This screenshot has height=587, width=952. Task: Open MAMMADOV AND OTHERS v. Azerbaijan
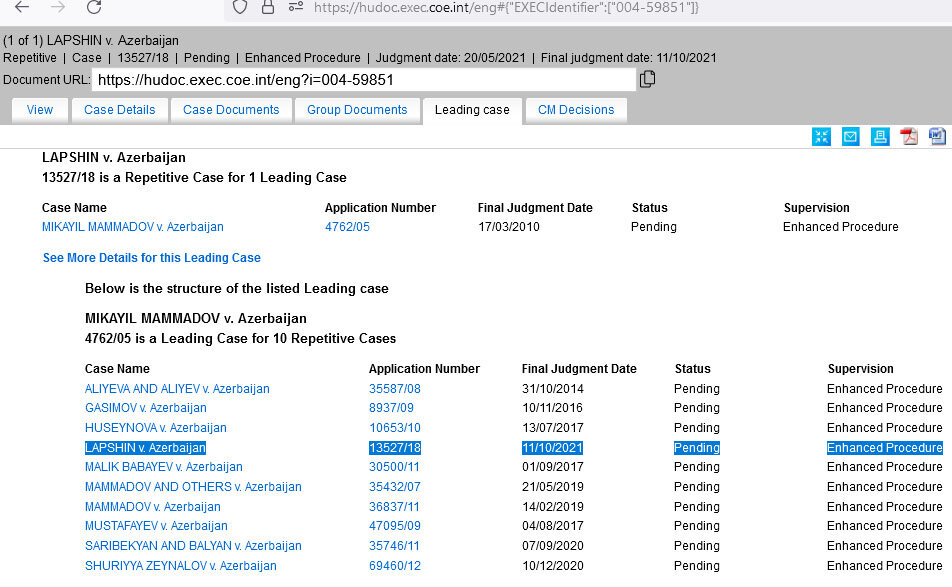(x=193, y=486)
